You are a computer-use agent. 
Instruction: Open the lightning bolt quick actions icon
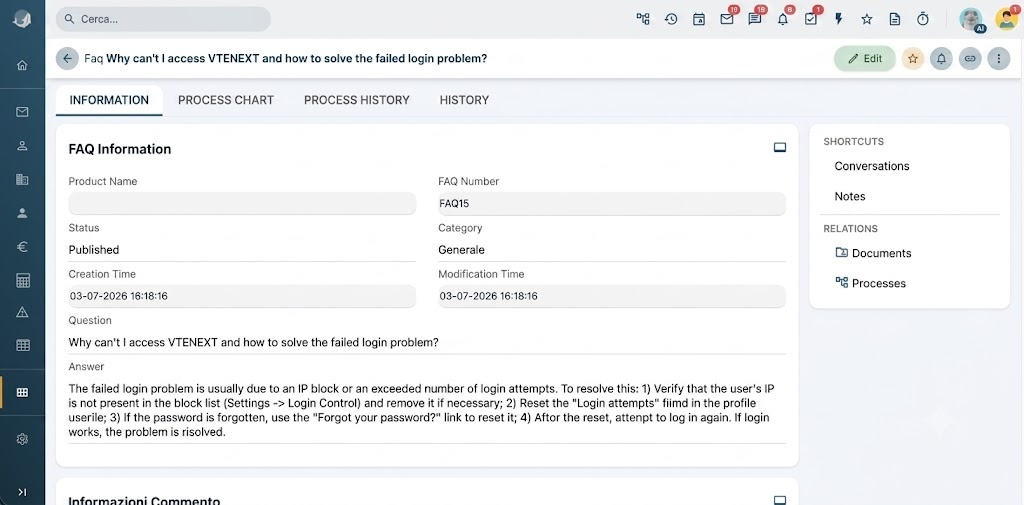(839, 19)
